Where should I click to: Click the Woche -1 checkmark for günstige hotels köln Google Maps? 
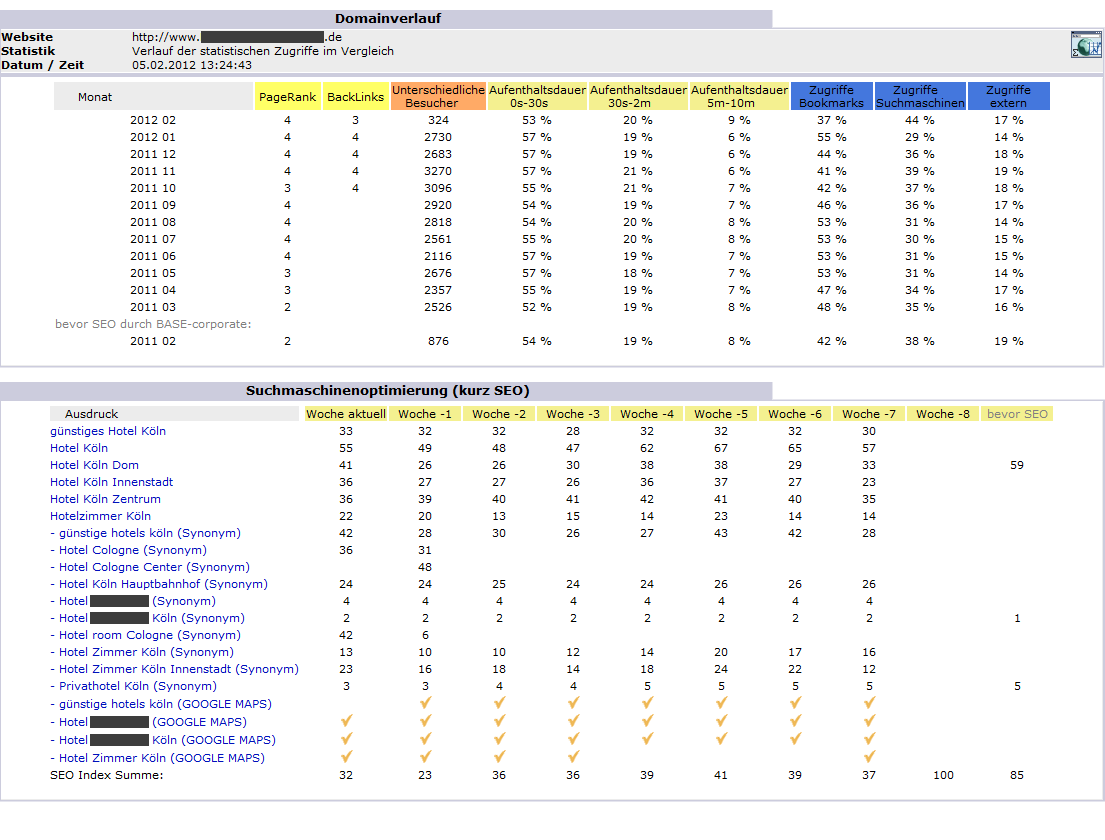pos(424,703)
